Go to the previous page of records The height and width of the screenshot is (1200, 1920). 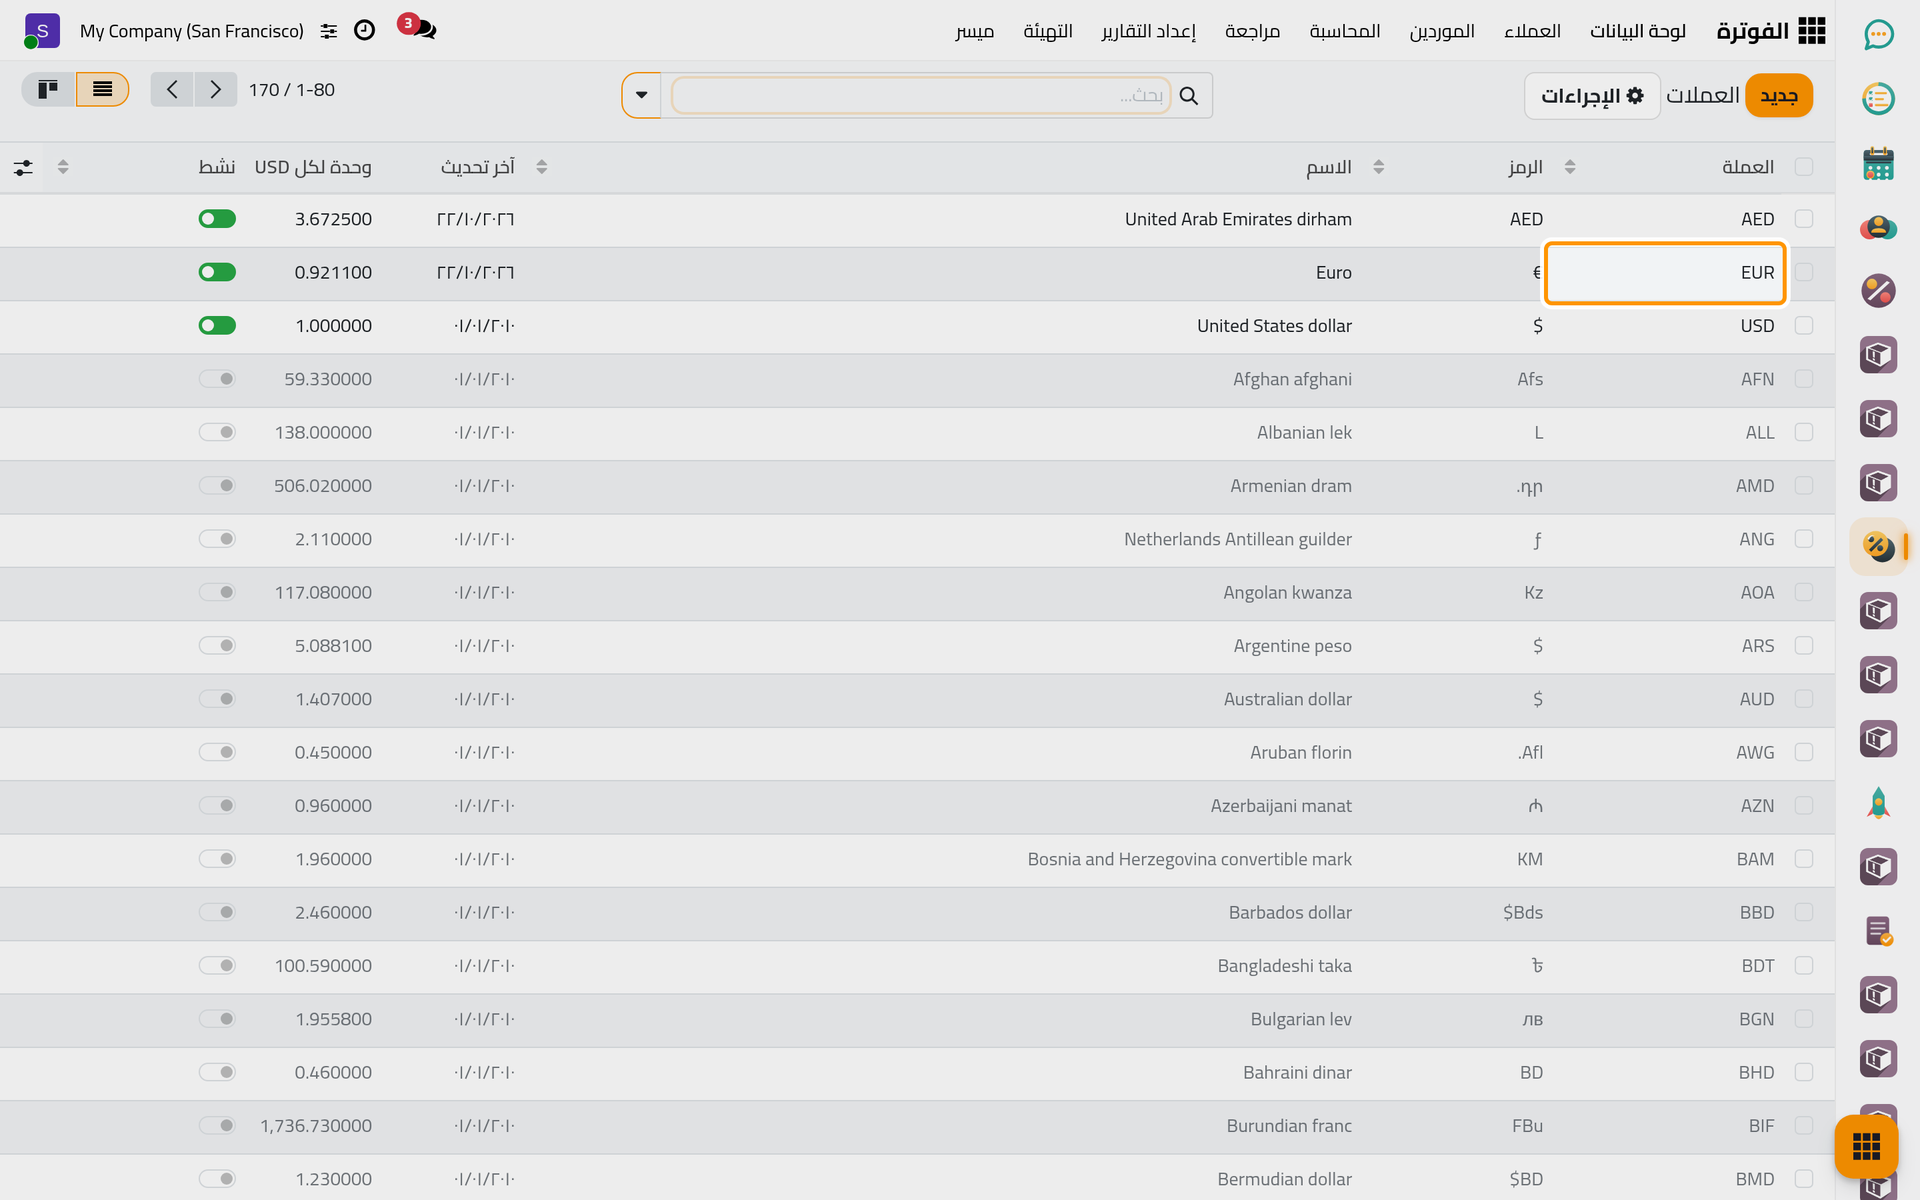pyautogui.click(x=172, y=90)
